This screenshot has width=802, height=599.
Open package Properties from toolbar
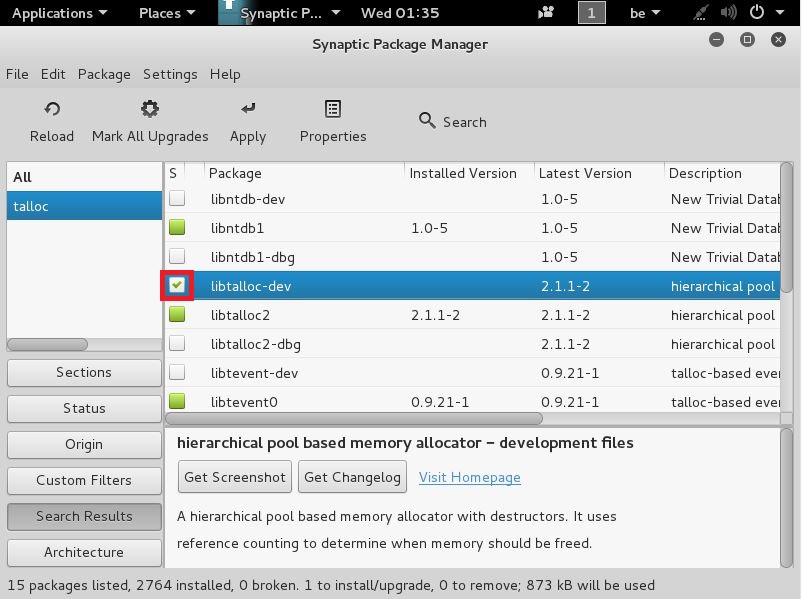[x=333, y=109]
